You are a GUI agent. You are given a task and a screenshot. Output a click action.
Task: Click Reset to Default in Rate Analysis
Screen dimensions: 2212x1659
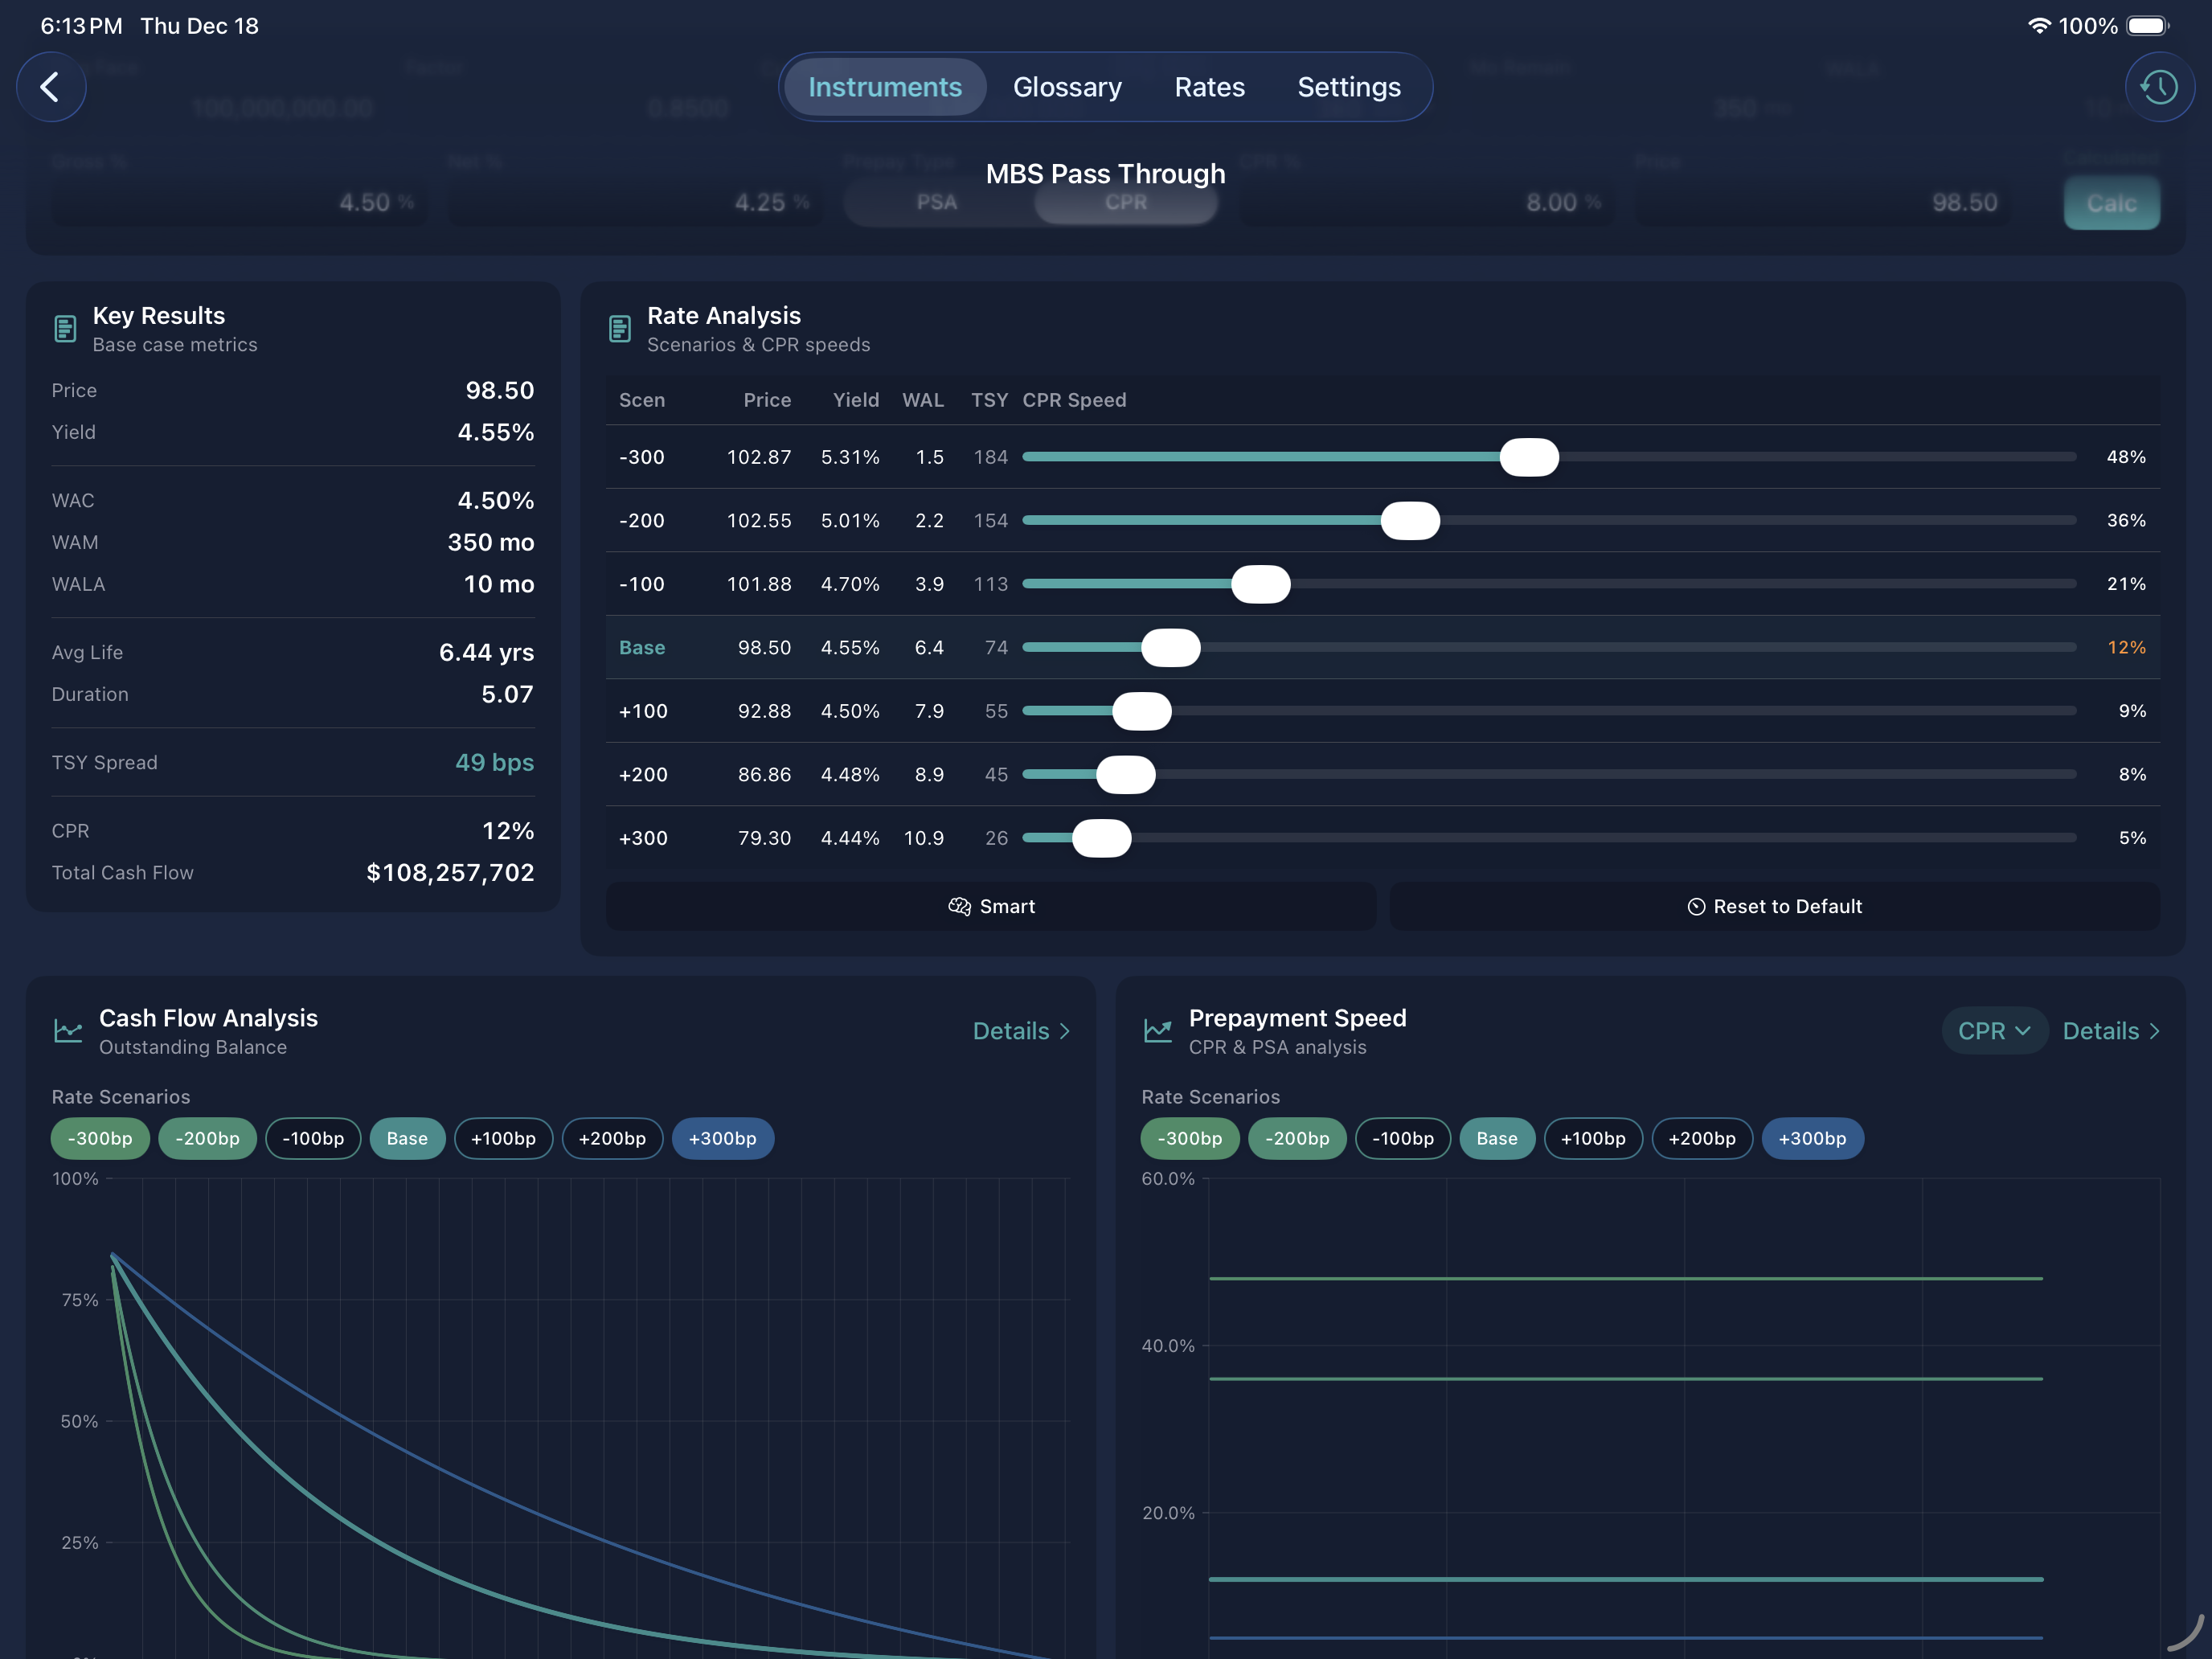(1775, 906)
